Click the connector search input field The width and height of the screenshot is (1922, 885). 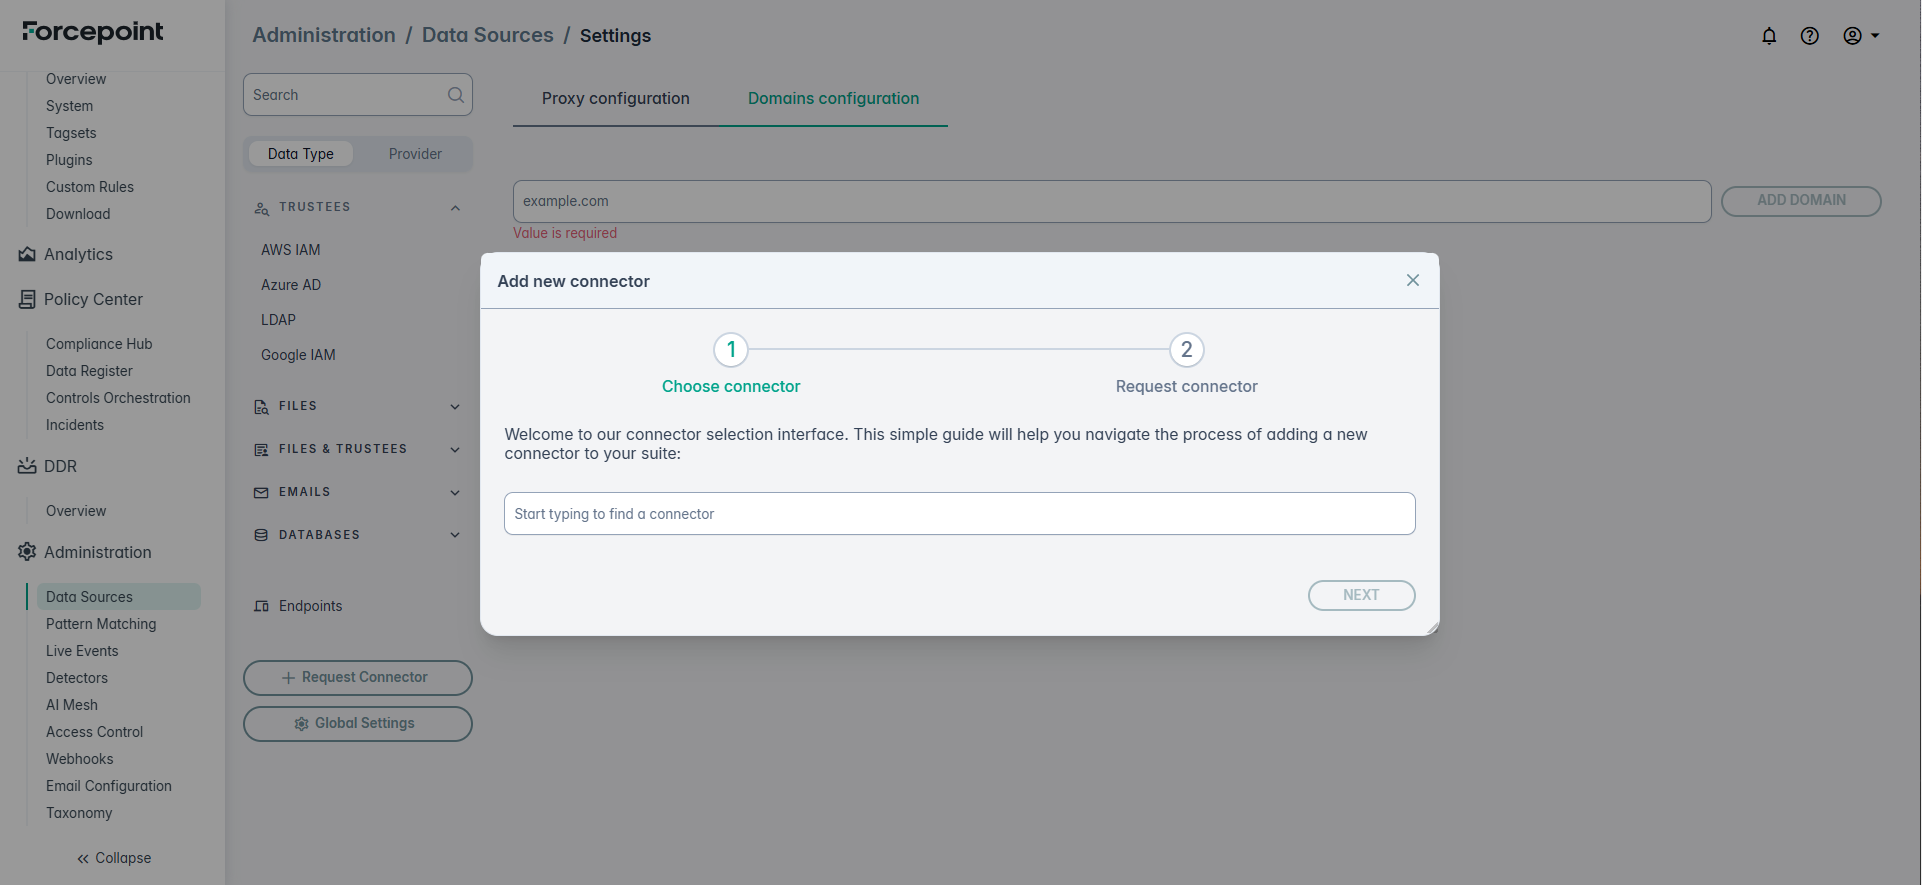959,514
